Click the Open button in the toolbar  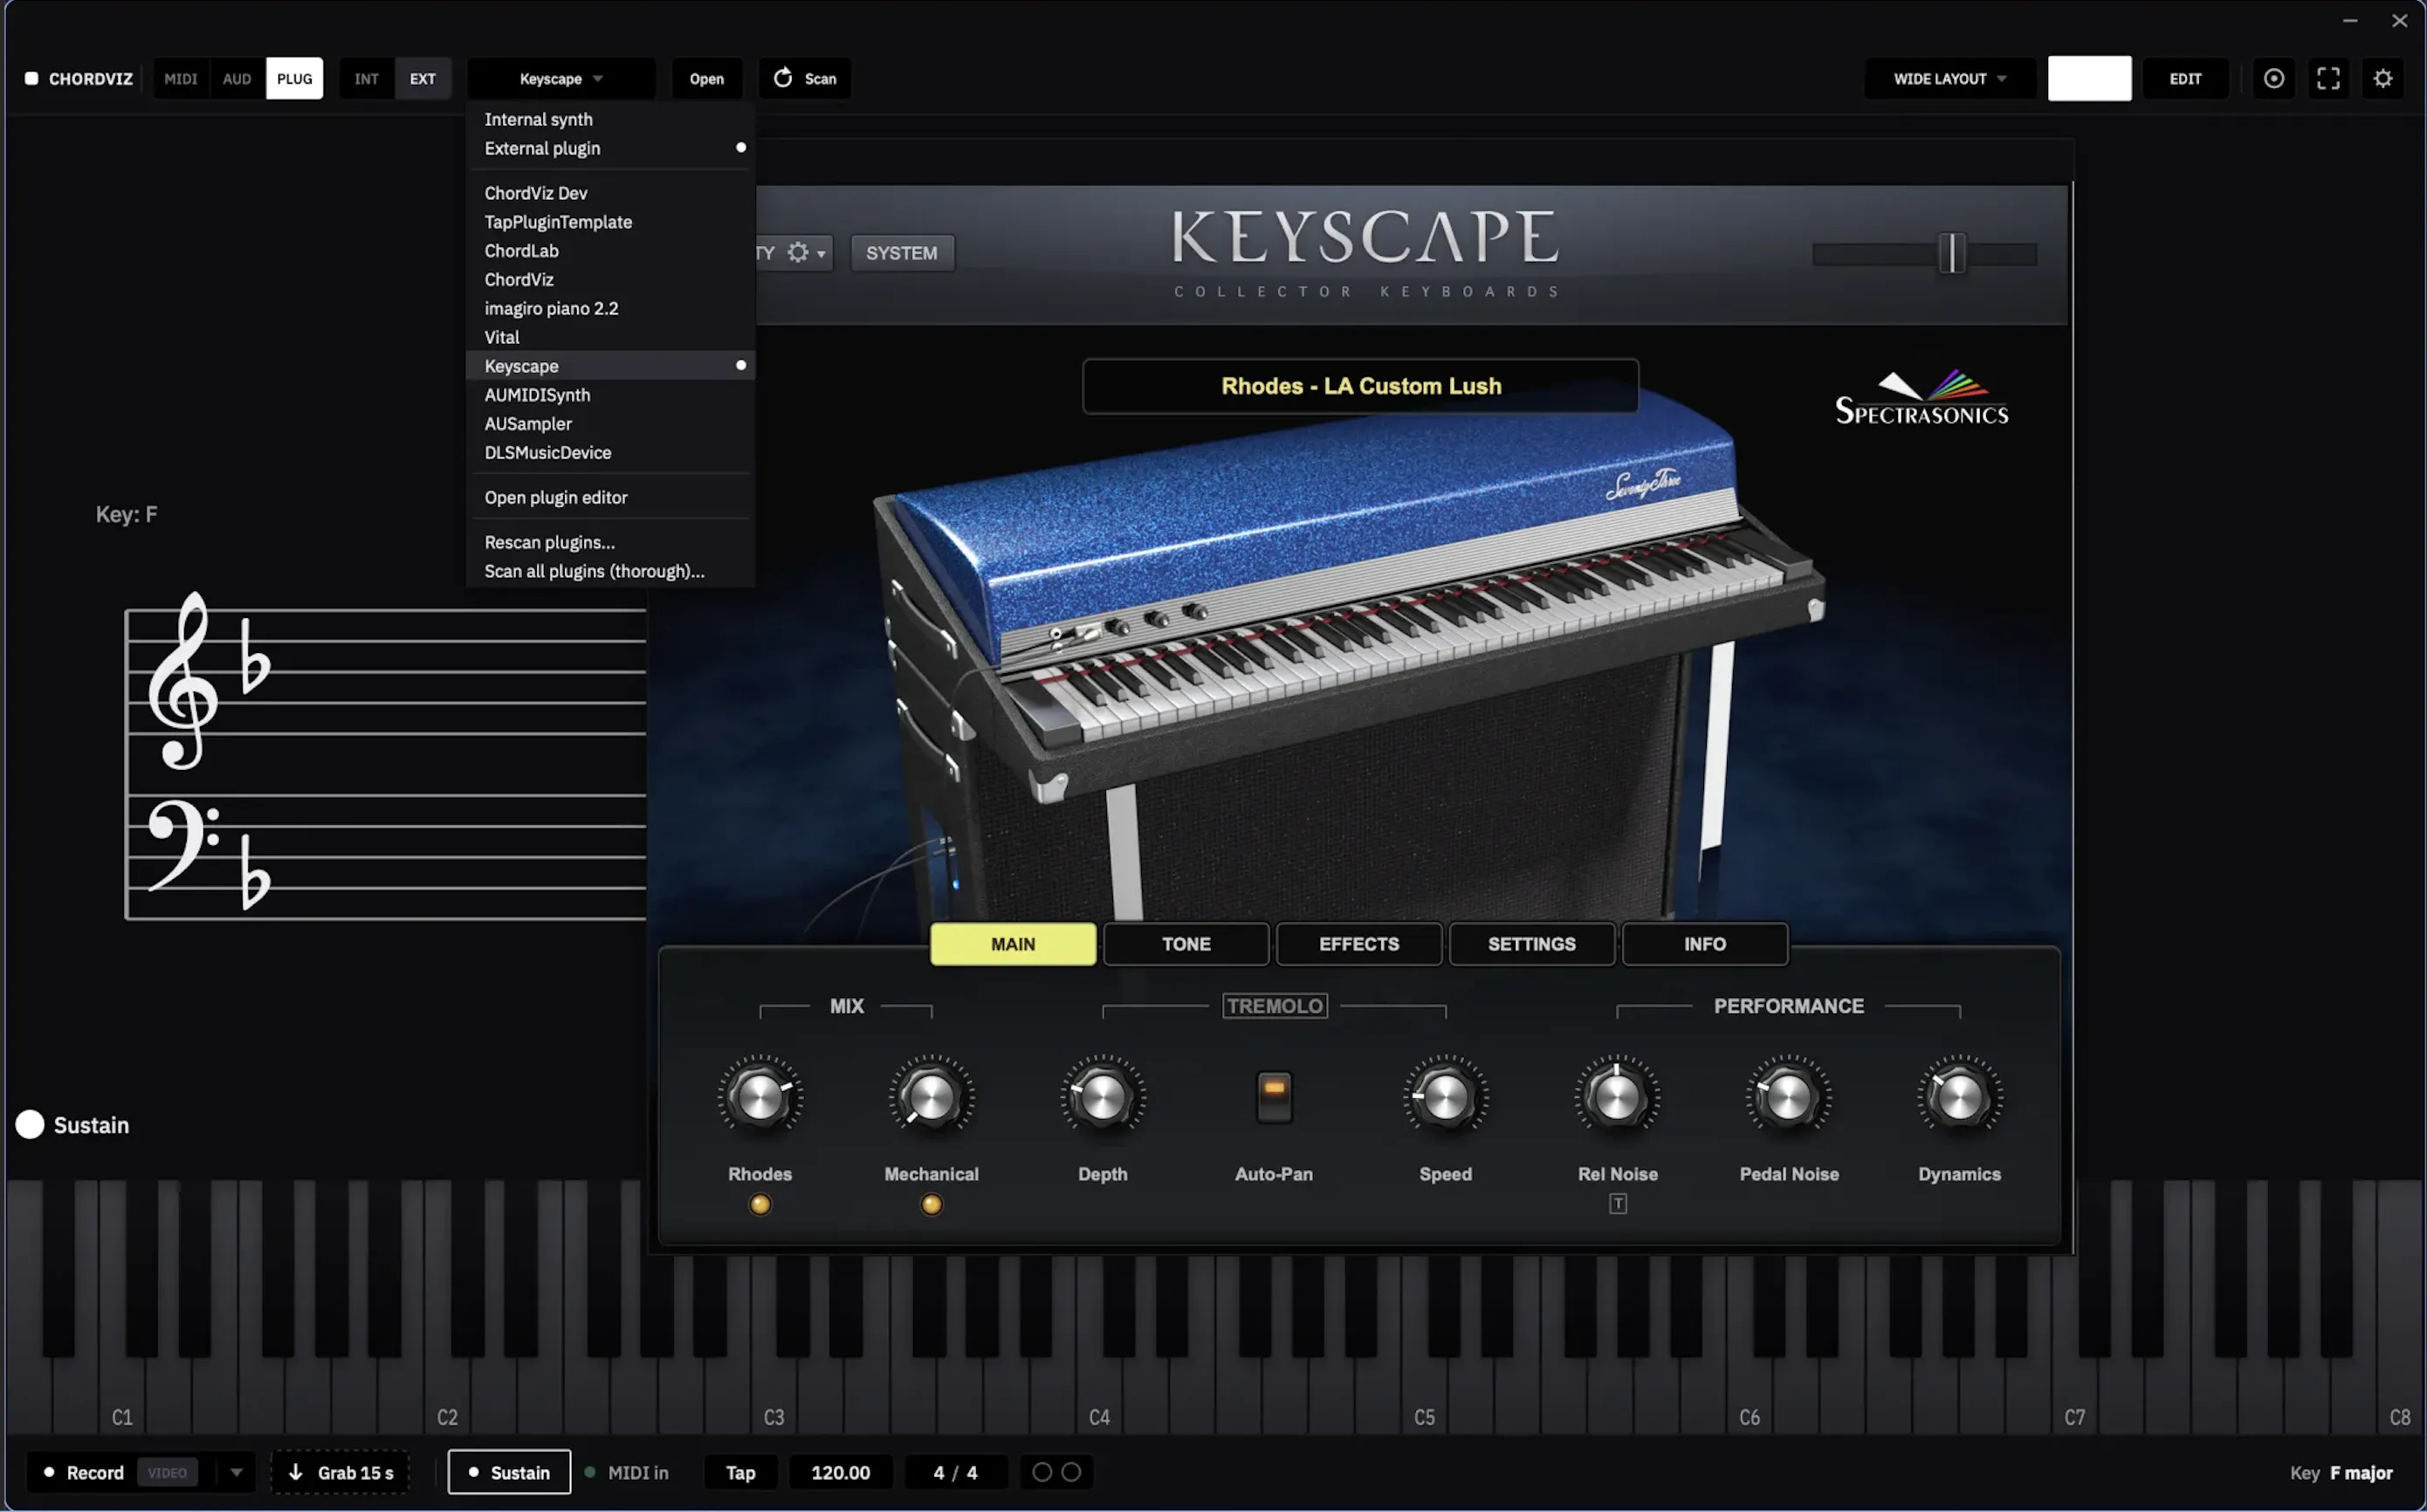[707, 79]
